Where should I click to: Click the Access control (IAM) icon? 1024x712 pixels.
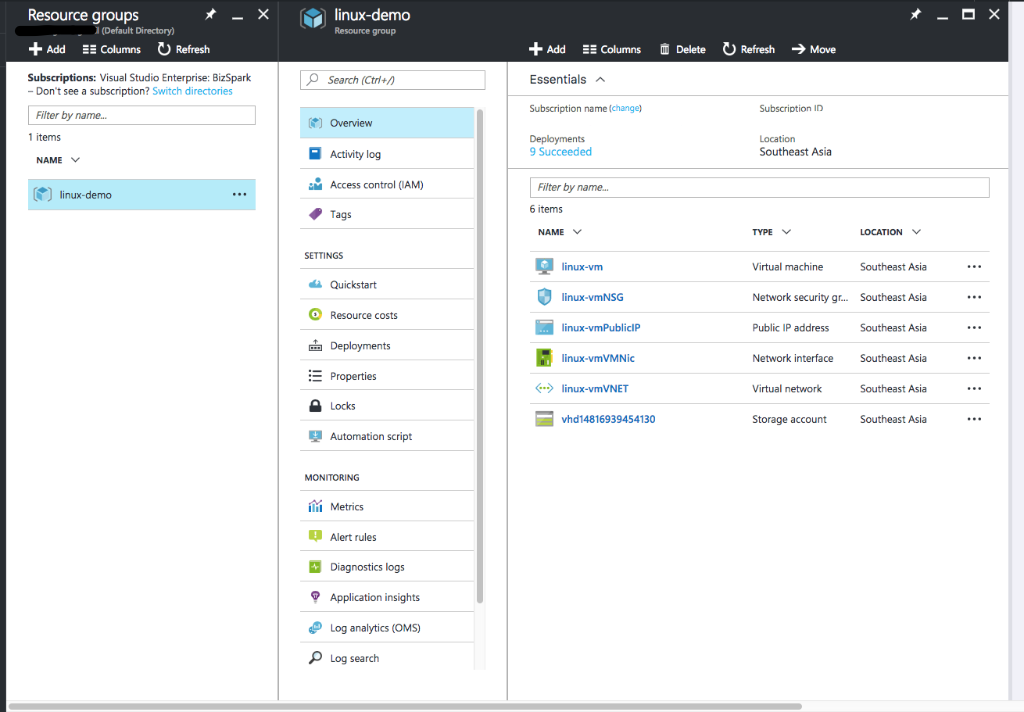[x=315, y=184]
